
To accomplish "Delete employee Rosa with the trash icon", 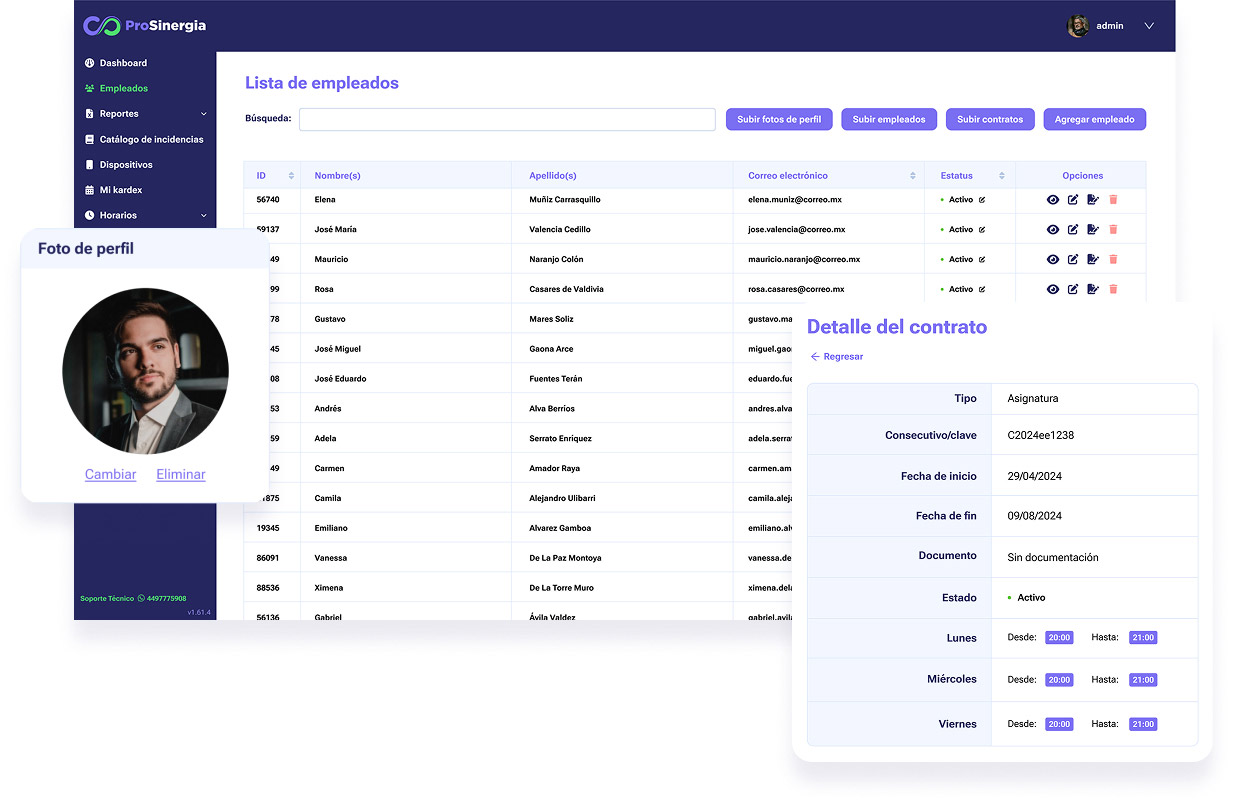I will coord(1113,289).
